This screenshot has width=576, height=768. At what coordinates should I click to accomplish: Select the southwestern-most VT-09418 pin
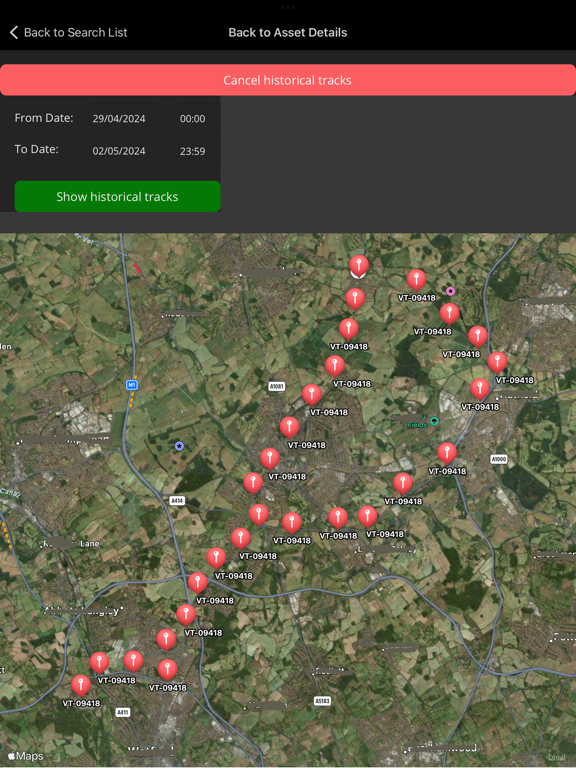click(81, 686)
